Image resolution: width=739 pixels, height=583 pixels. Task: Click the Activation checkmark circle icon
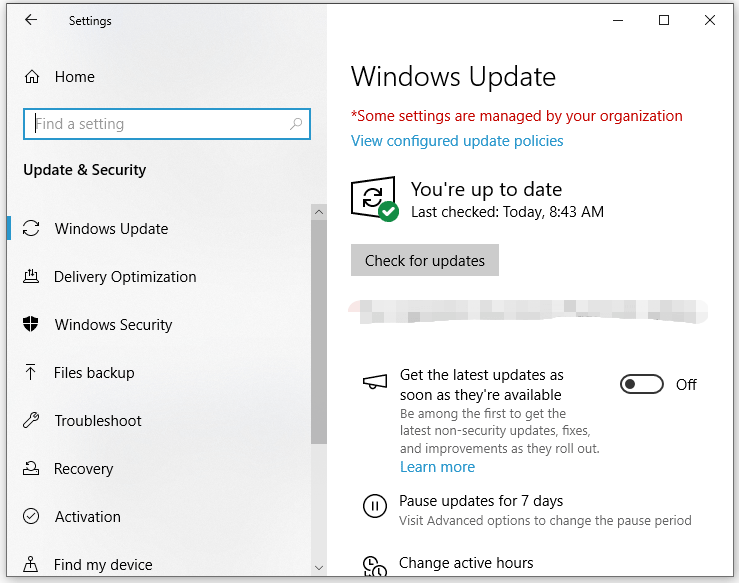pos(31,516)
